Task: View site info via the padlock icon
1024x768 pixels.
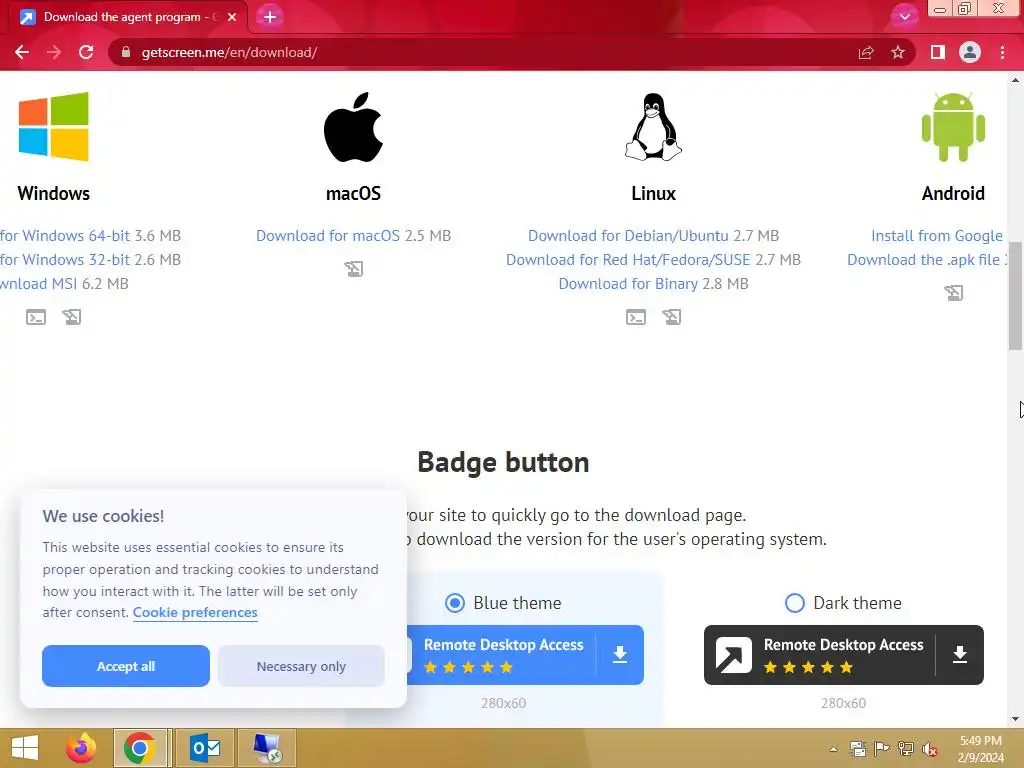Action: pyautogui.click(x=126, y=52)
